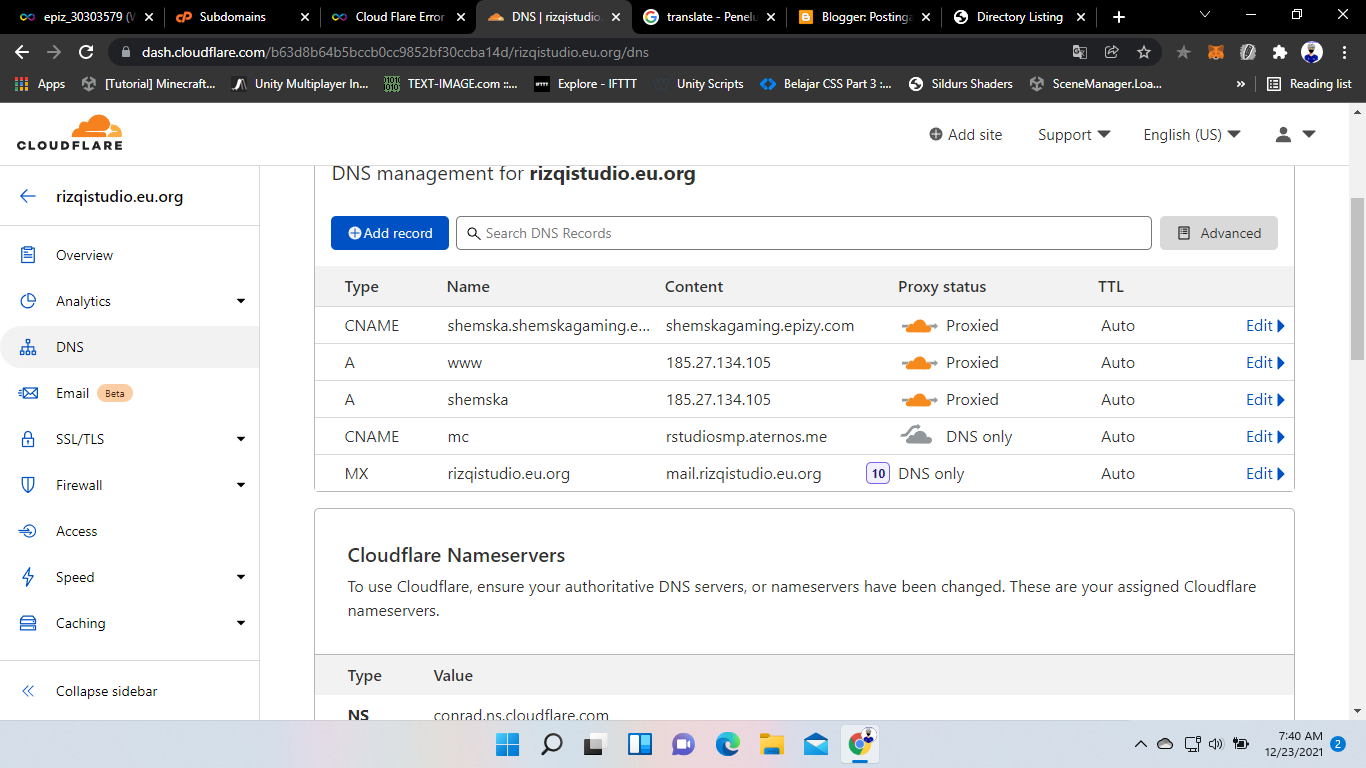This screenshot has width=1366, height=768.
Task: Open the Chrome three-dot menu
Action: 1344,52
